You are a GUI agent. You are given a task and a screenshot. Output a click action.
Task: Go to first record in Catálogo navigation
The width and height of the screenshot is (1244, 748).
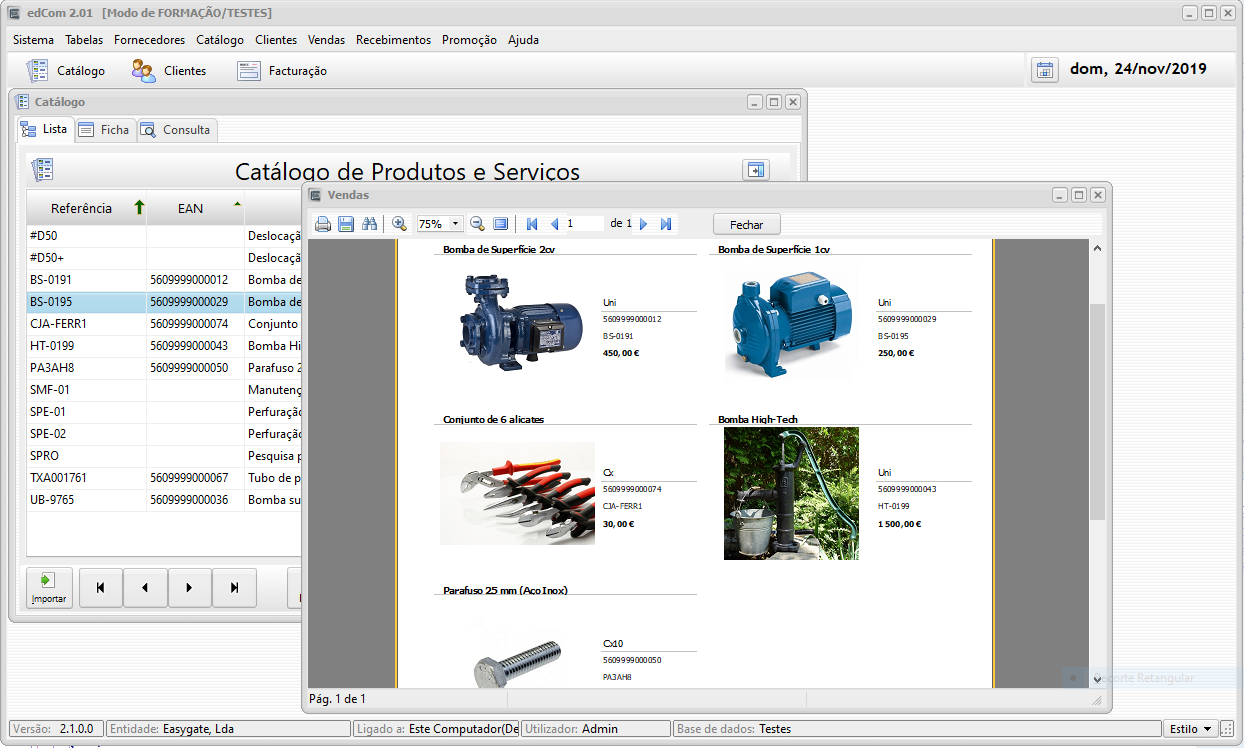click(x=100, y=588)
